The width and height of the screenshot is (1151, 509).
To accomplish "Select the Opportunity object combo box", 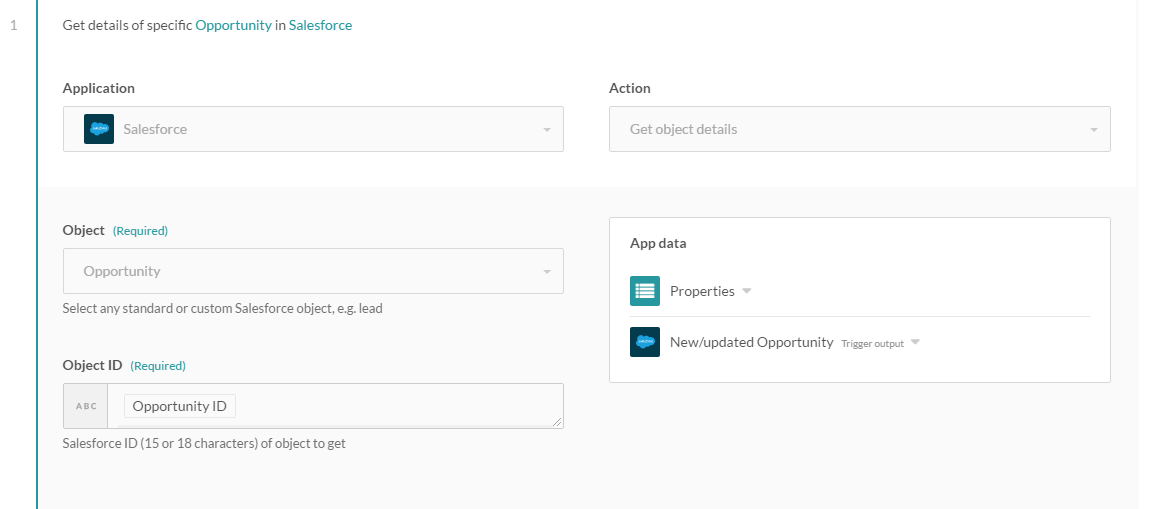I will point(313,271).
